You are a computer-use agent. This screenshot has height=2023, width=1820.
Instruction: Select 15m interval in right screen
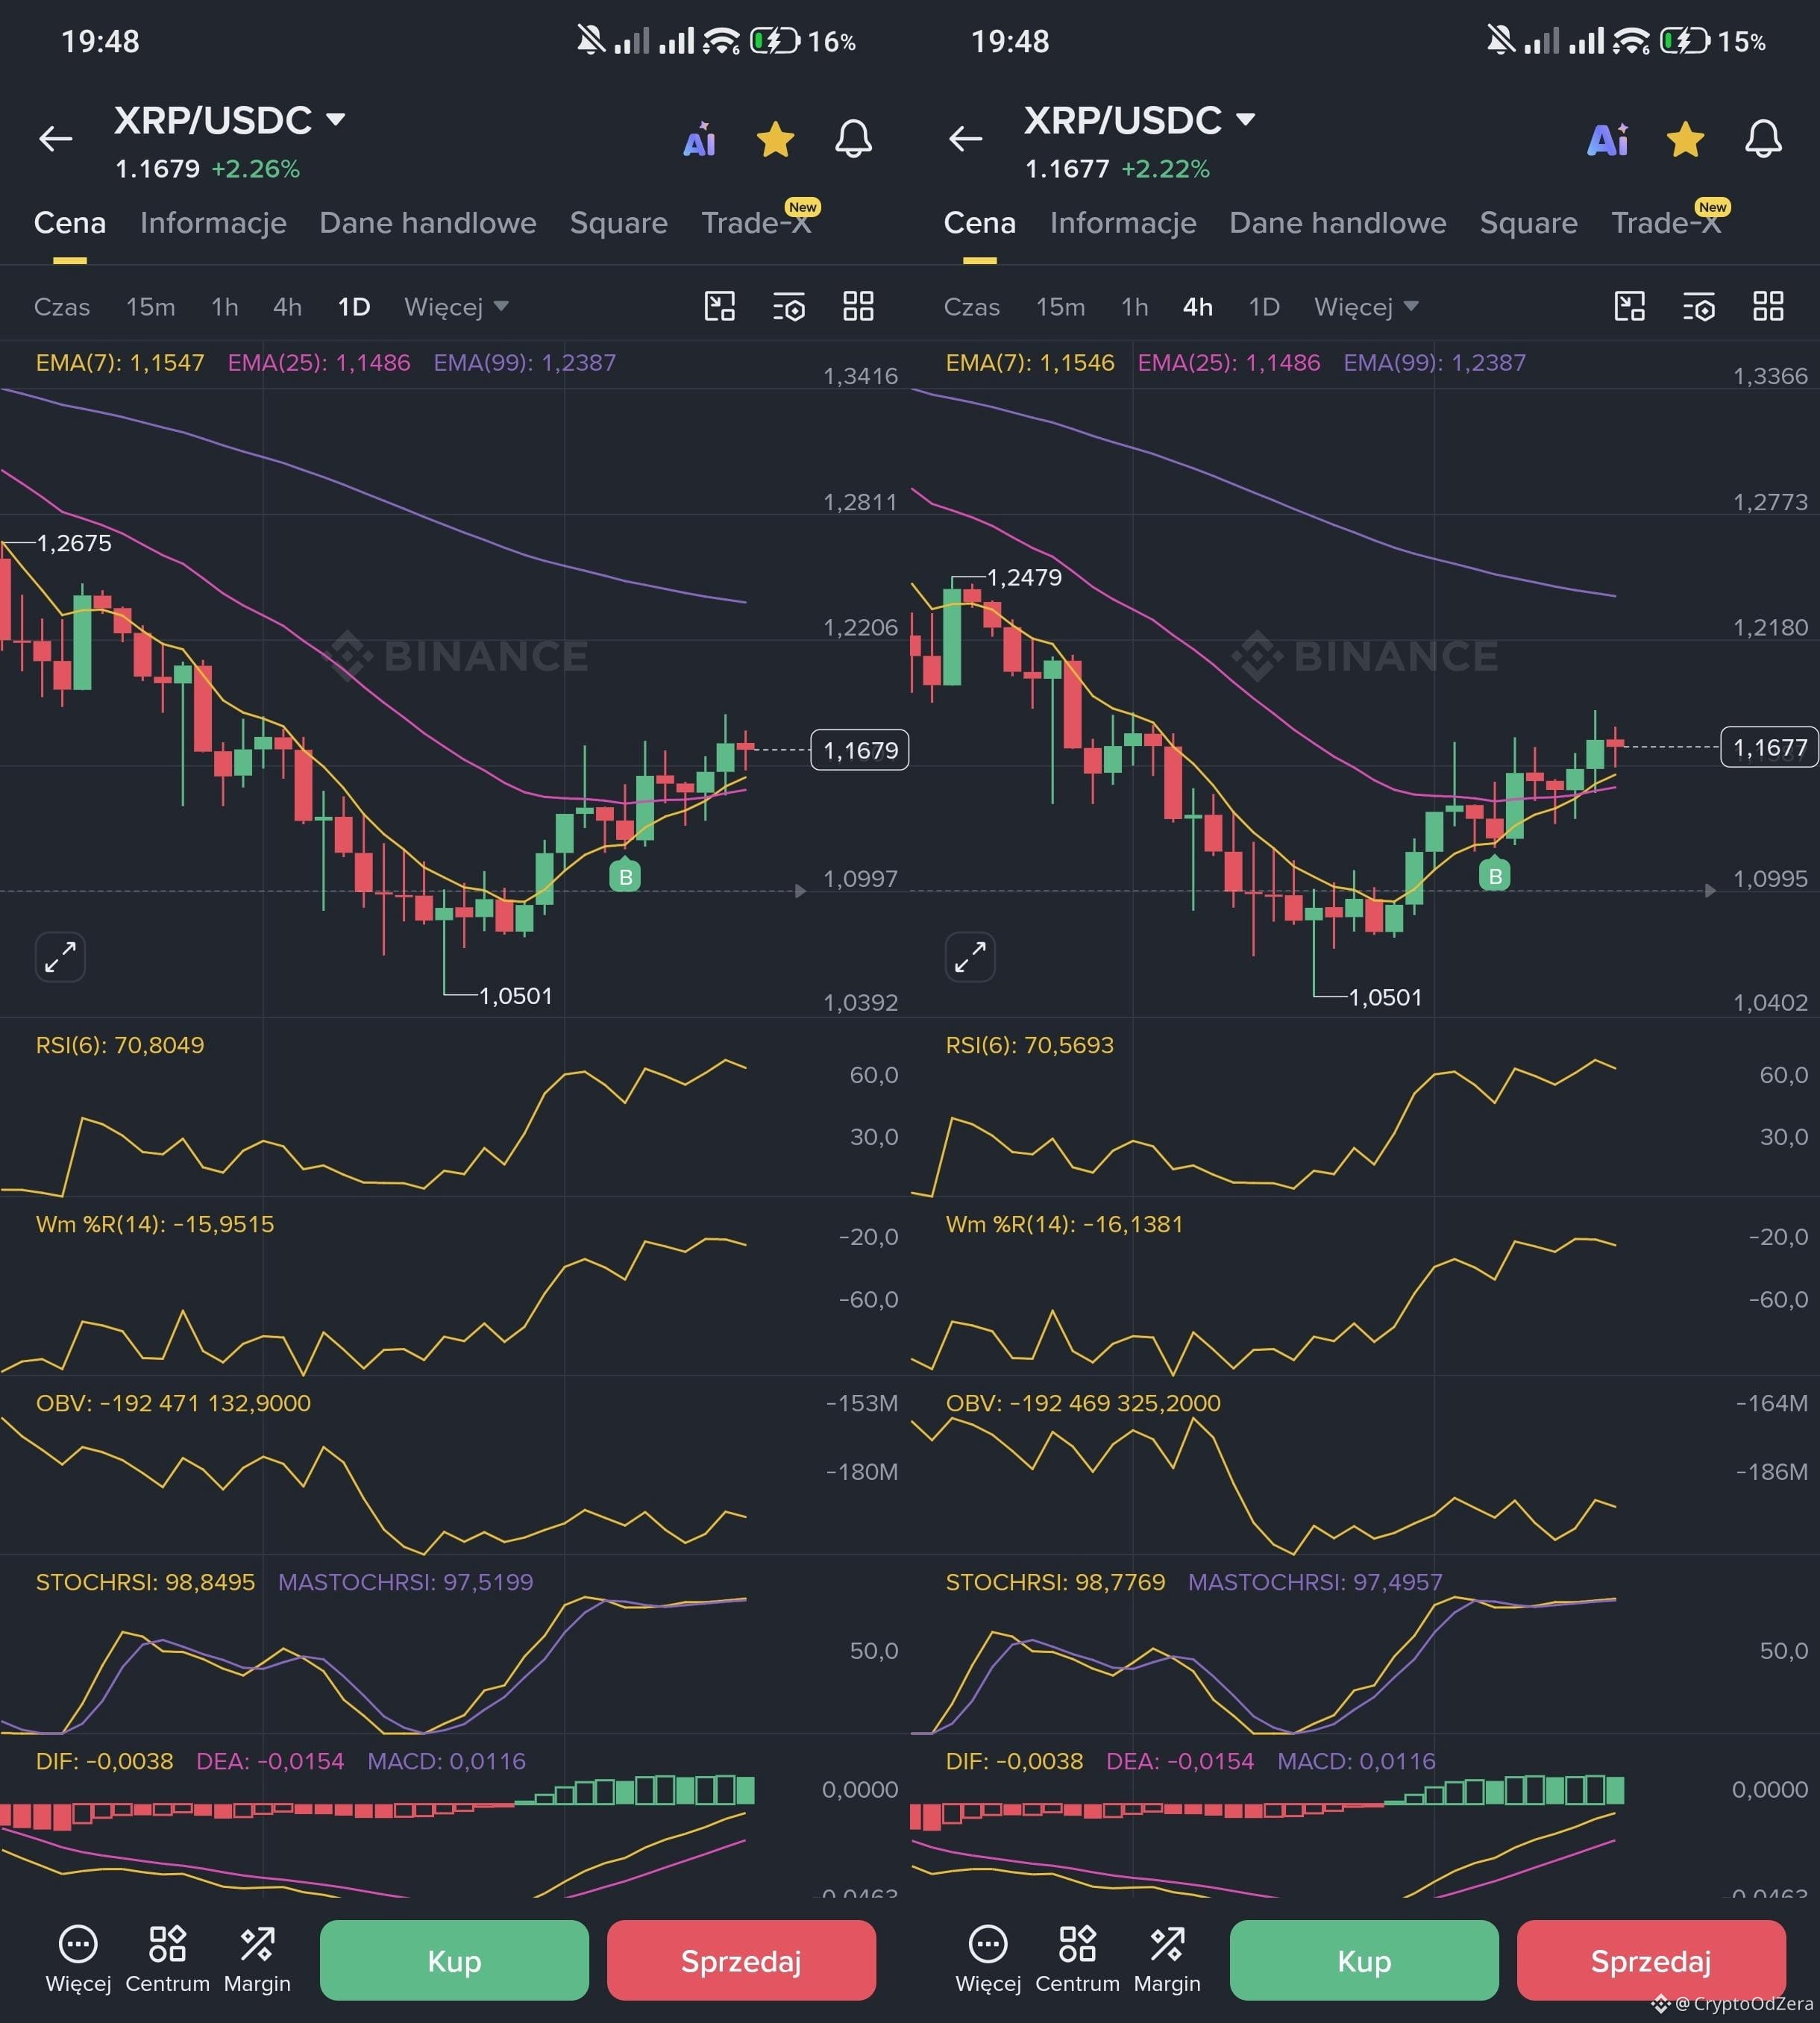(1061, 307)
